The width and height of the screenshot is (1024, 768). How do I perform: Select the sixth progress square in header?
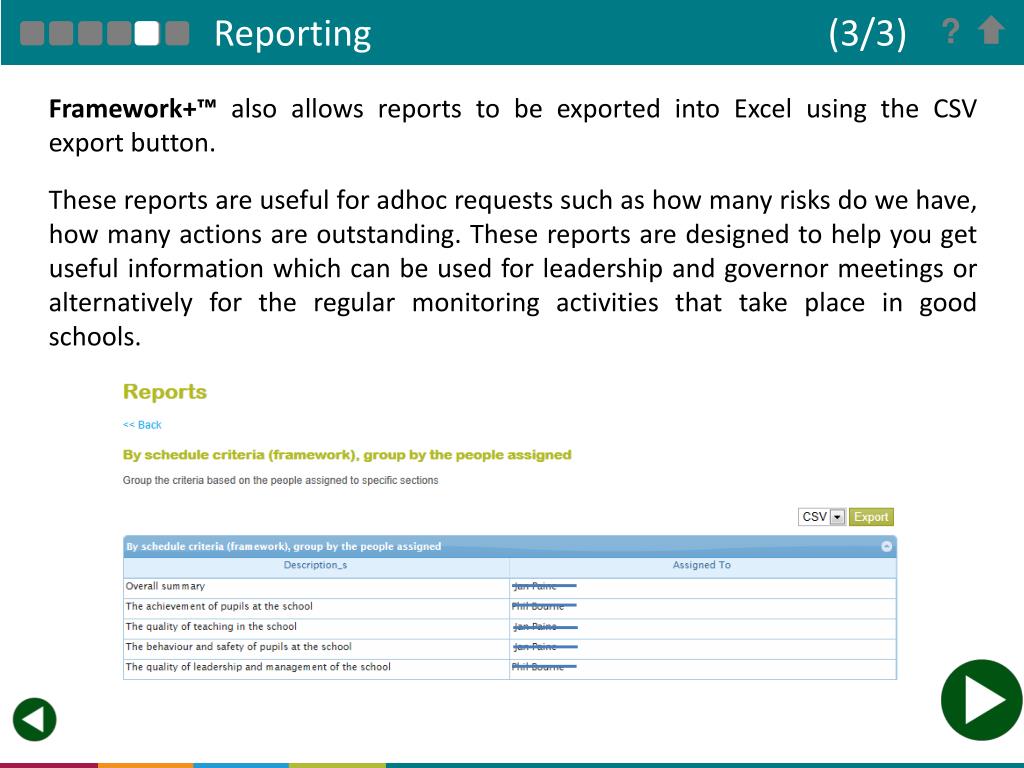click(177, 33)
